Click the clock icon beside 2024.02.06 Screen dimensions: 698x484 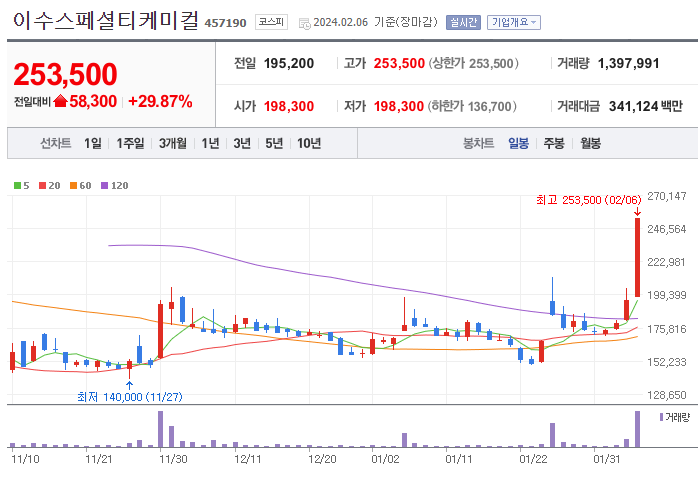click(x=305, y=24)
